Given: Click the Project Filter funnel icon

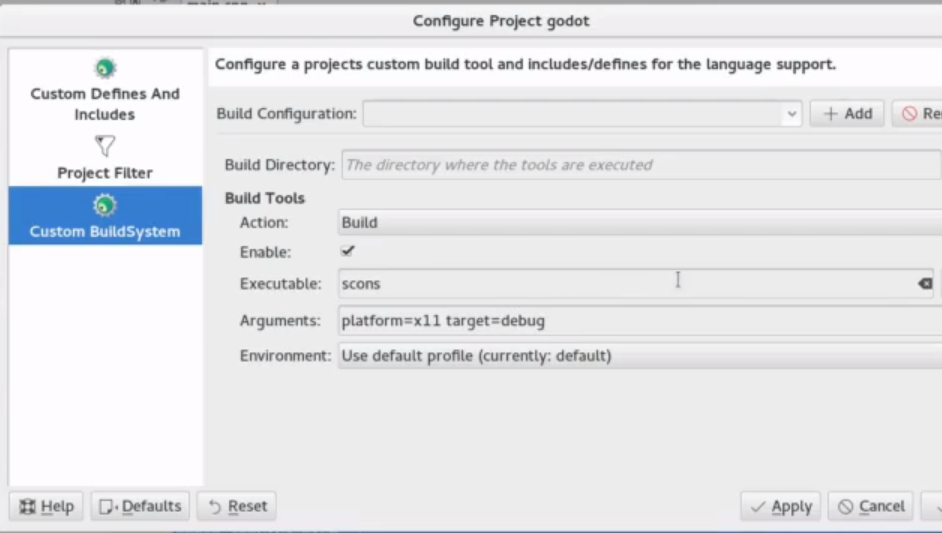Looking at the screenshot, I should coord(105,146).
